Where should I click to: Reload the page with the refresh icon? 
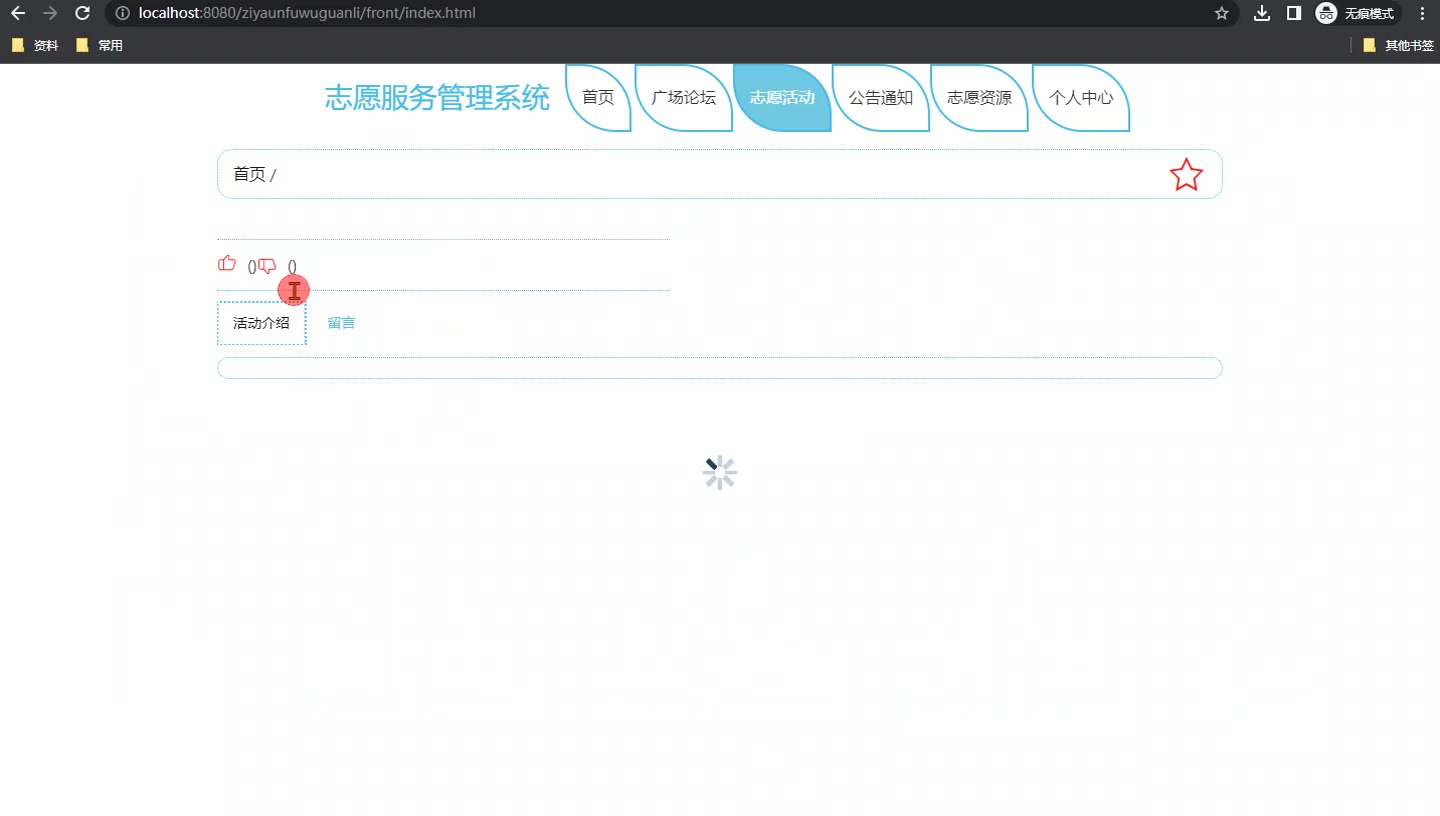click(83, 13)
